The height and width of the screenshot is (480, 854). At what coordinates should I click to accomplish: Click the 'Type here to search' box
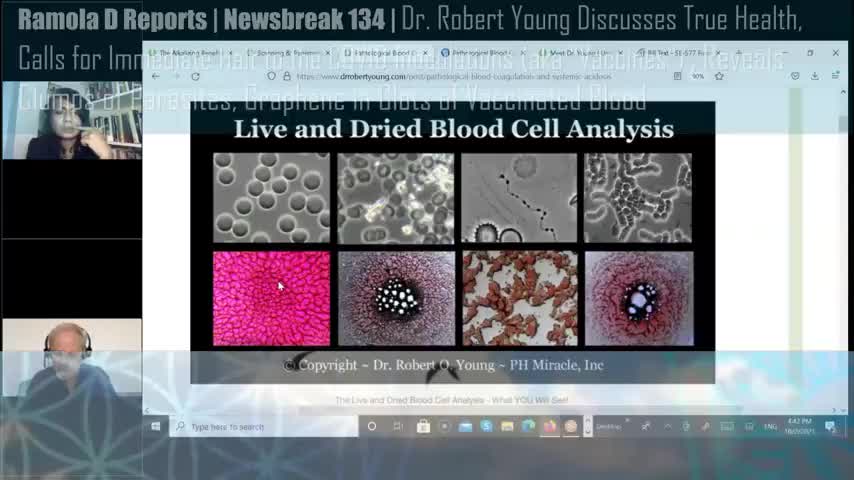264,427
